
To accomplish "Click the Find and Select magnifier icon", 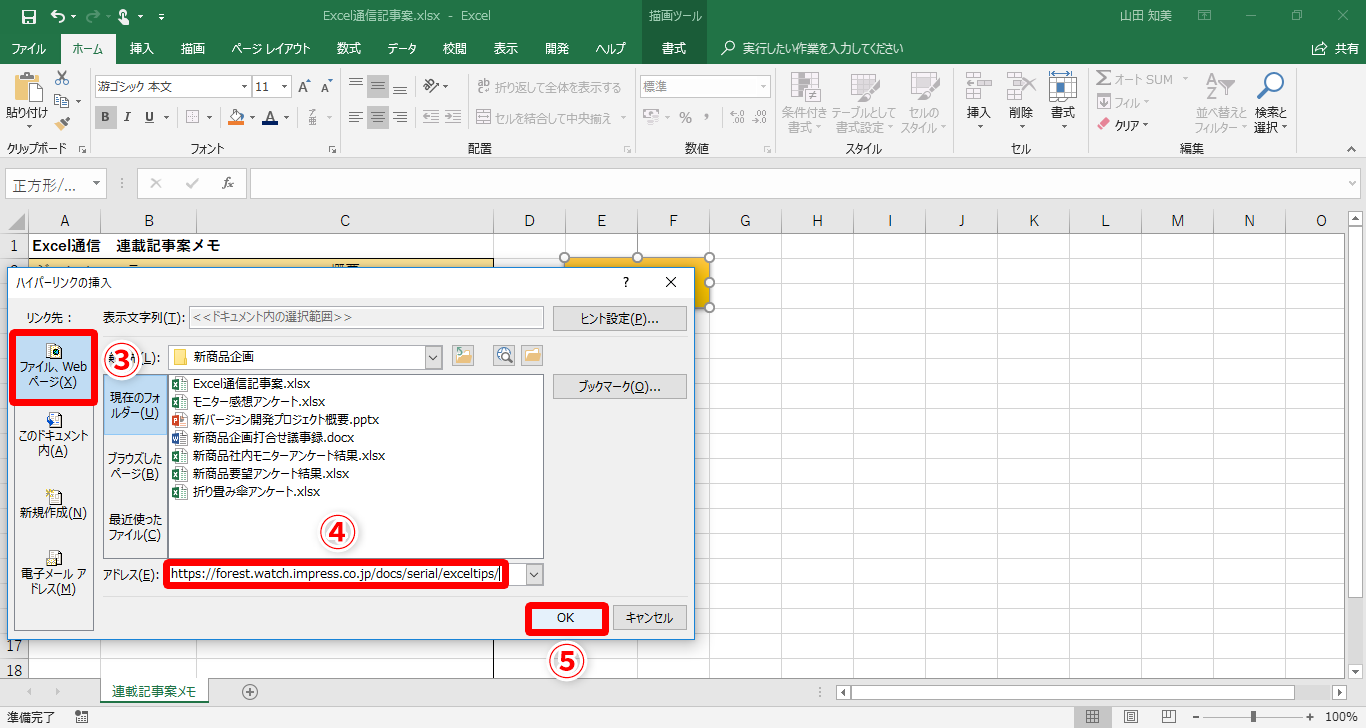I will coord(1269,87).
